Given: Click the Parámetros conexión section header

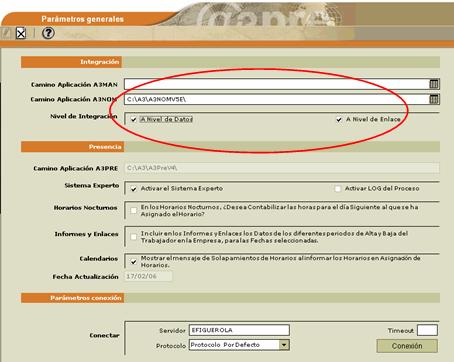Looking at the screenshot, I should pos(72,298).
